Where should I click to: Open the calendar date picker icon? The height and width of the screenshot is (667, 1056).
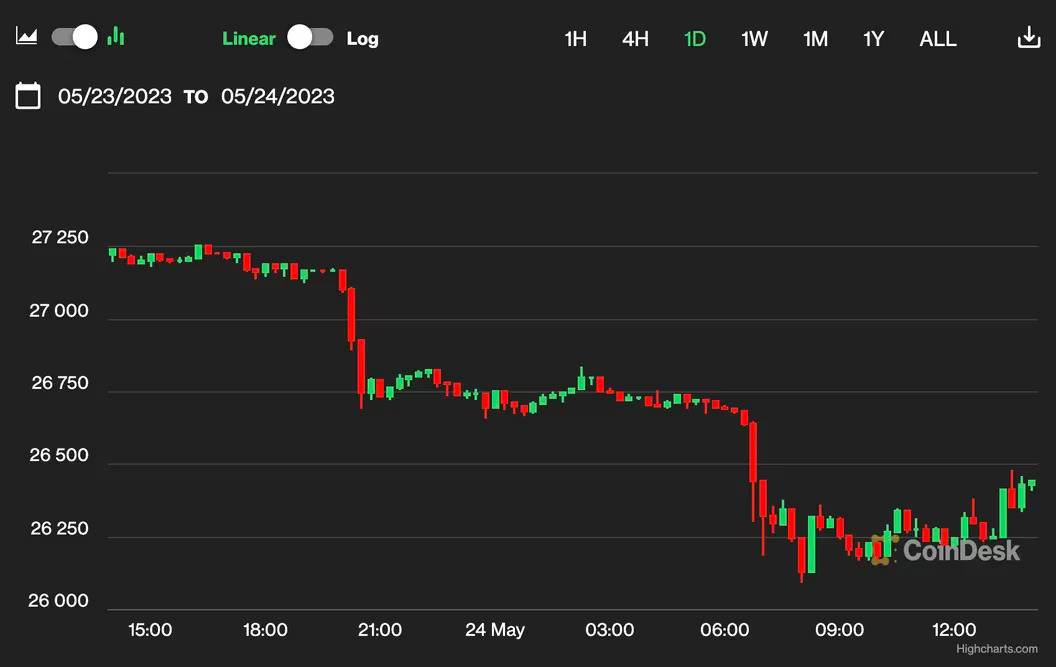pyautogui.click(x=28, y=96)
